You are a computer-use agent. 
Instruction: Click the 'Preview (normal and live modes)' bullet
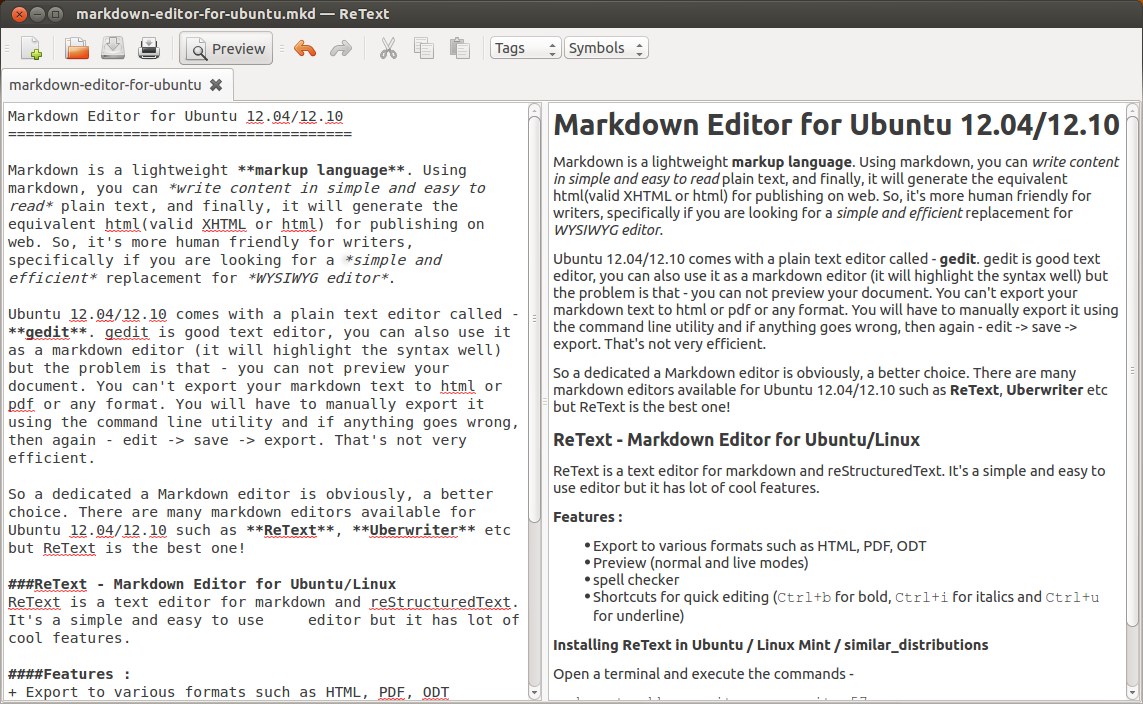pos(701,563)
